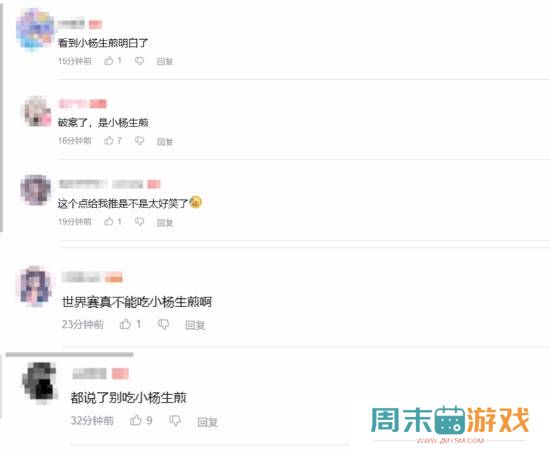Screen dimensions: 550x450
Task: Reply to the comment posted 32分钟前
Action: pos(207,421)
